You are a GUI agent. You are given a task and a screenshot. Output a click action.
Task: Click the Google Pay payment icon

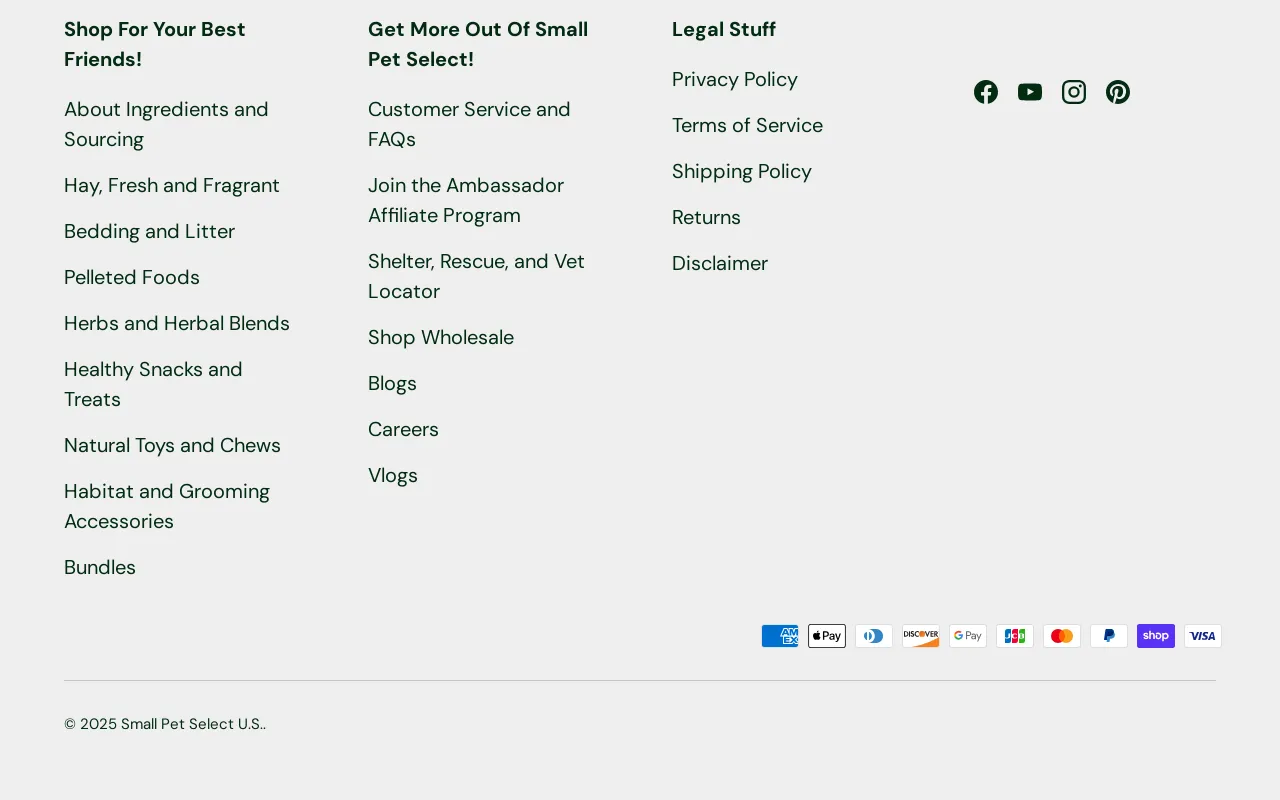click(968, 636)
